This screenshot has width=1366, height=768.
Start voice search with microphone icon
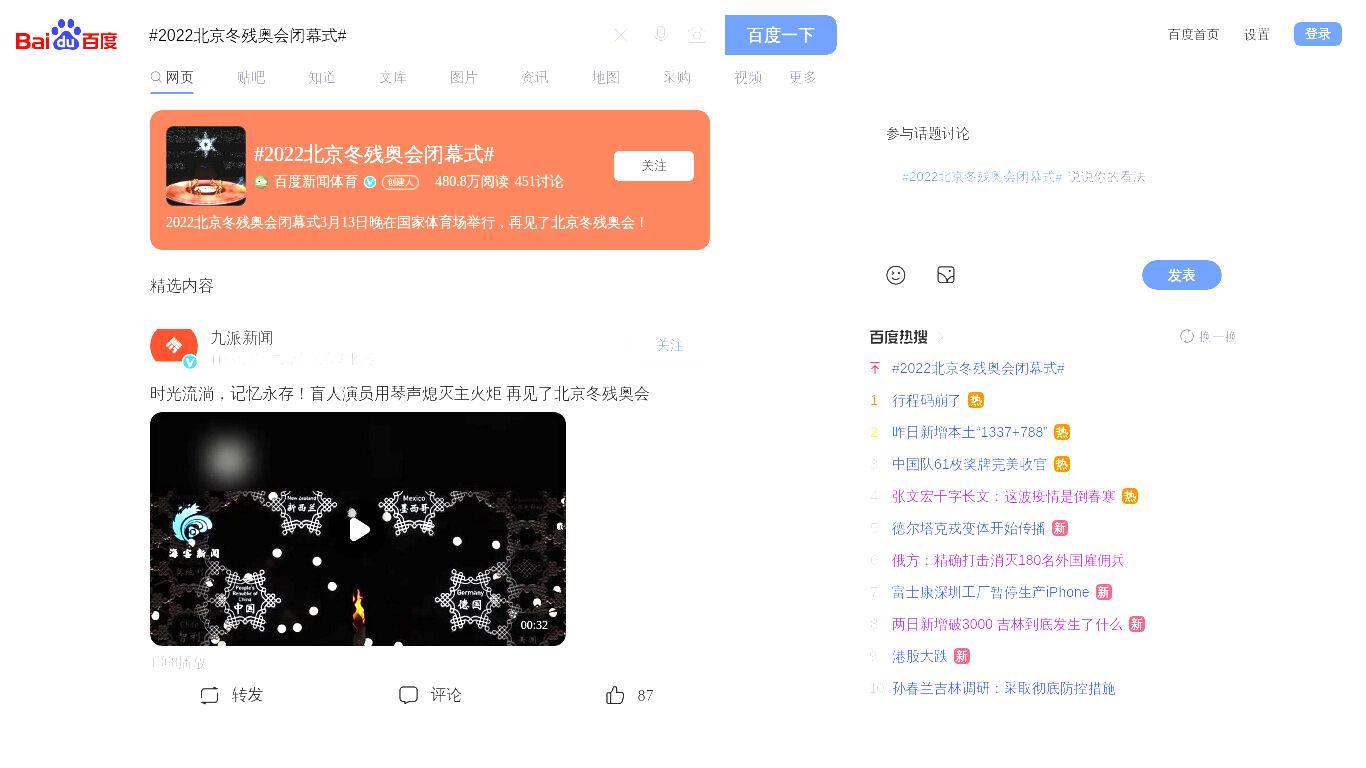[660, 35]
